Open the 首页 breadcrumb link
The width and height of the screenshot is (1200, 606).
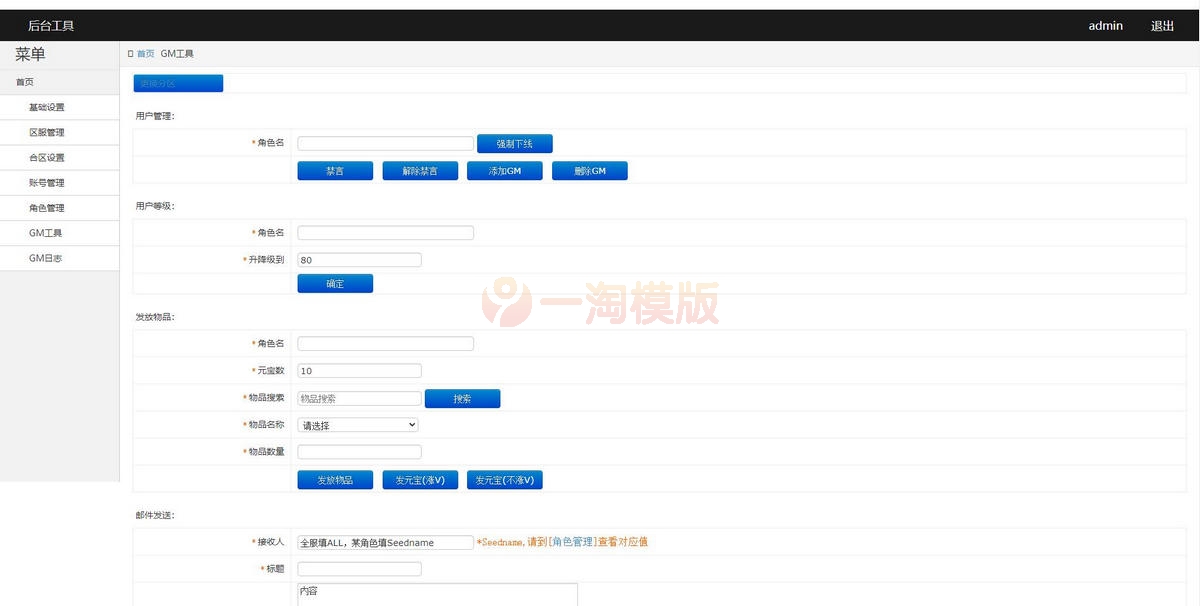146,54
